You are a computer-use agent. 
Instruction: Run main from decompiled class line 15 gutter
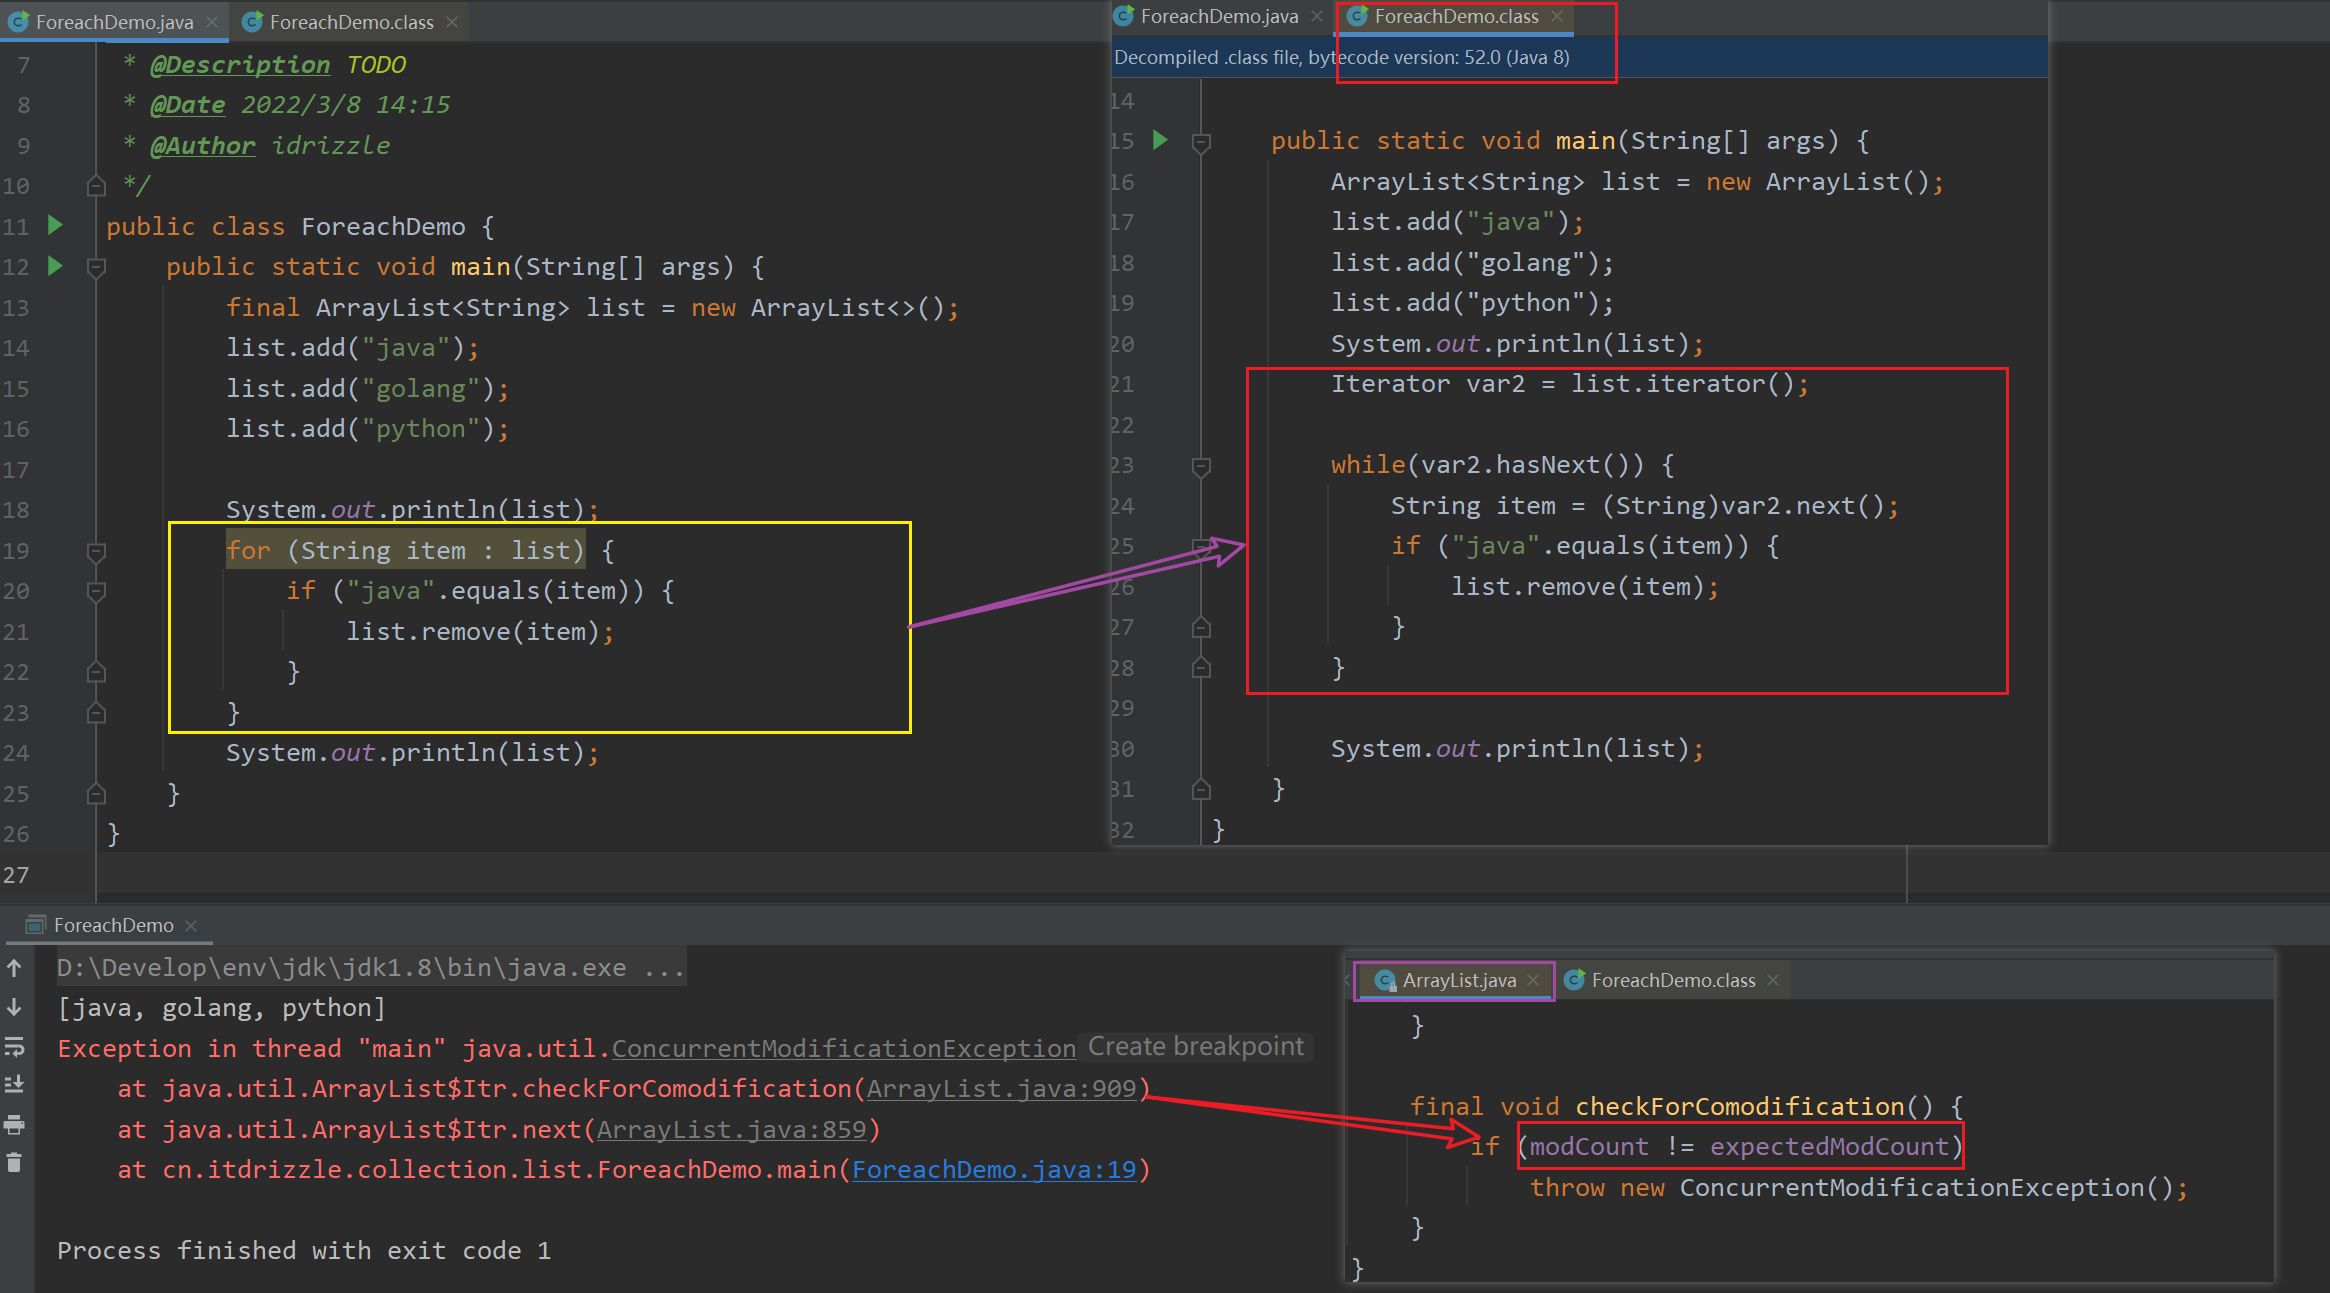pyautogui.click(x=1160, y=140)
